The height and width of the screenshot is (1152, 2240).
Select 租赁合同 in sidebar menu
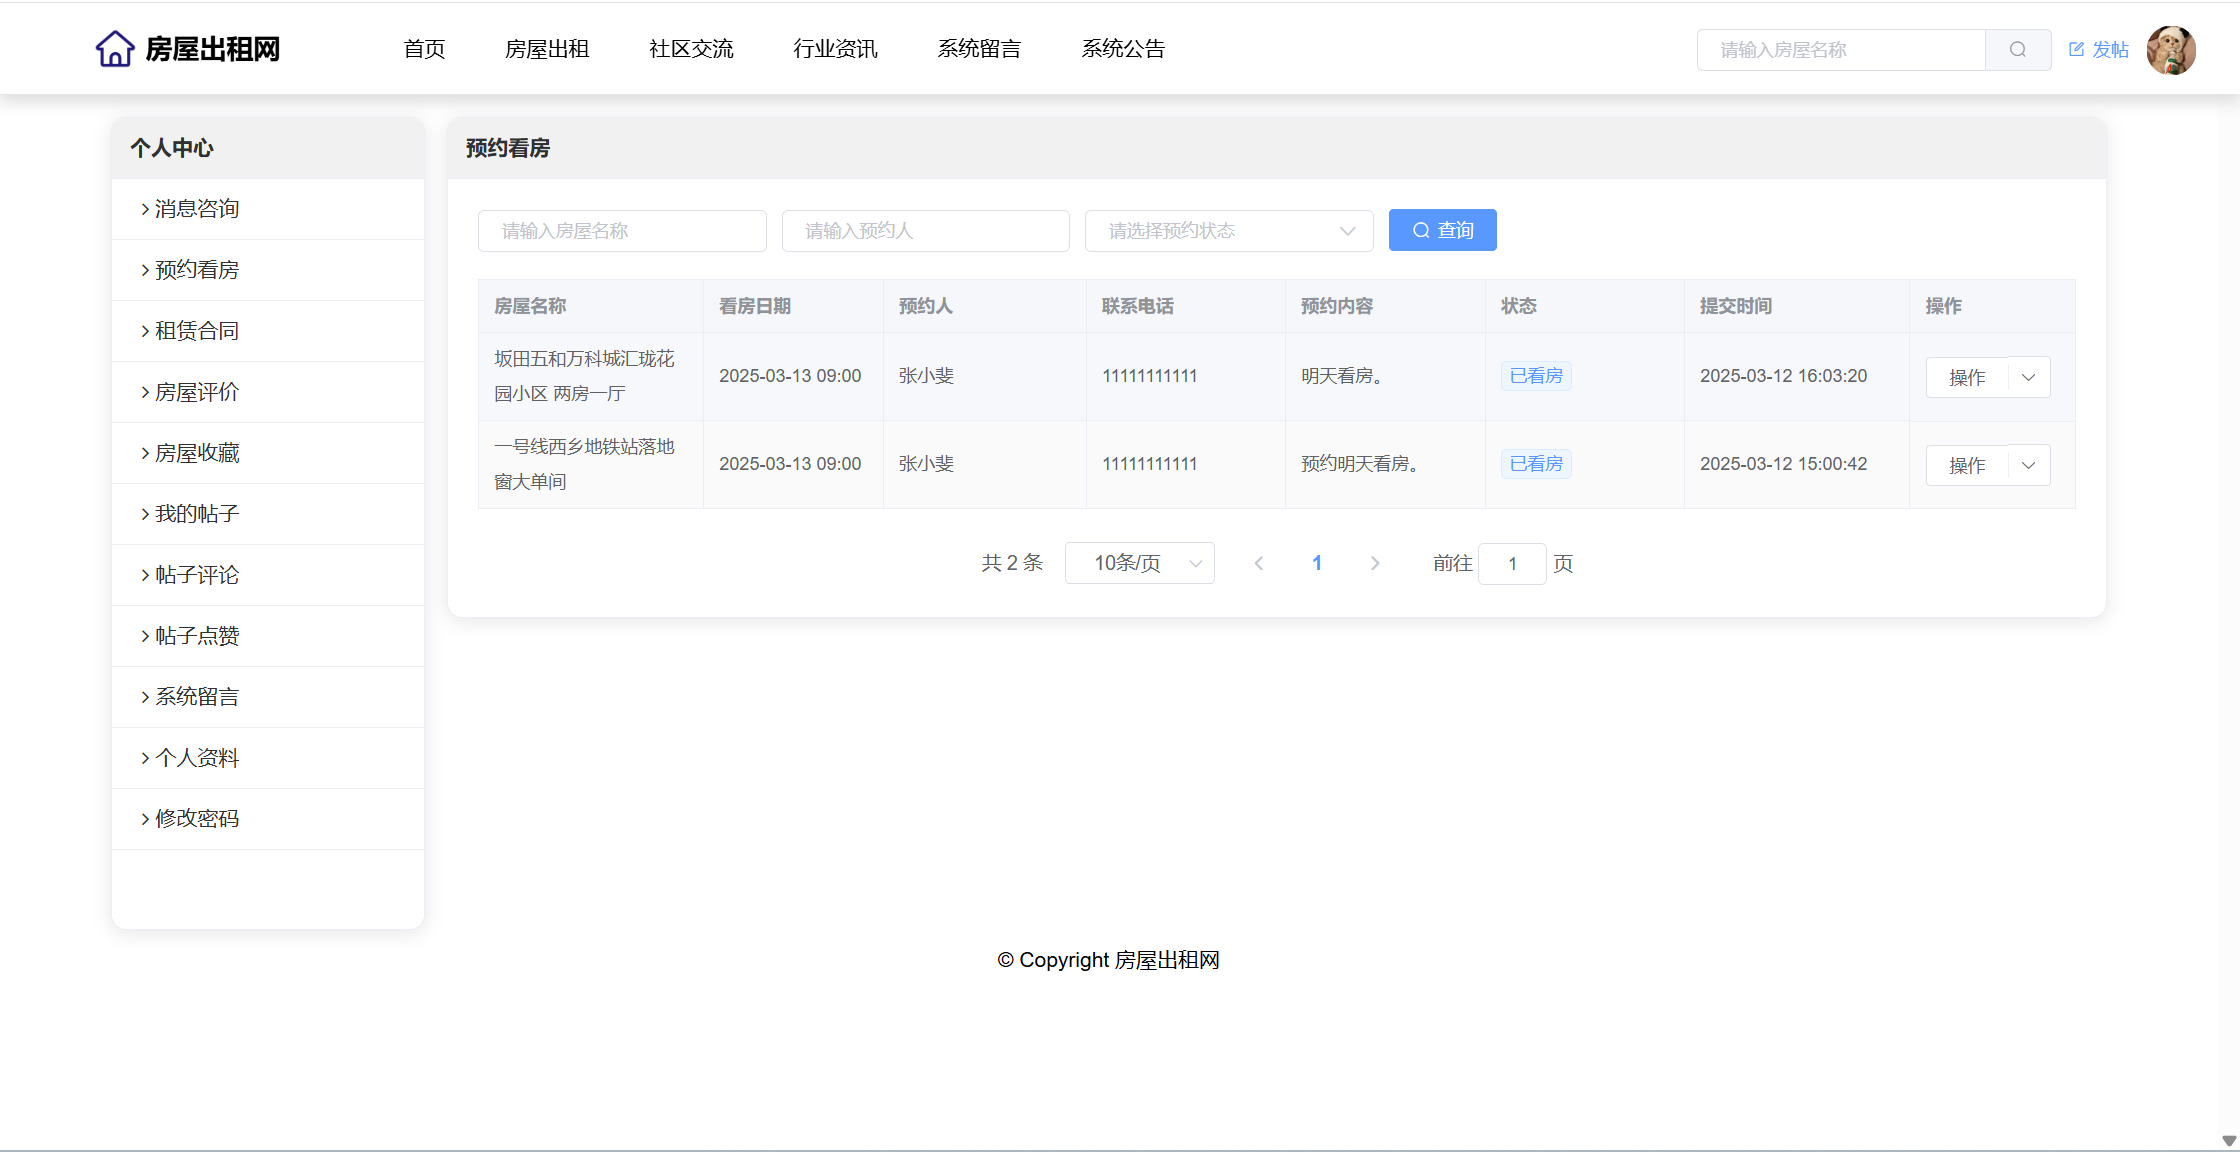pyautogui.click(x=197, y=331)
